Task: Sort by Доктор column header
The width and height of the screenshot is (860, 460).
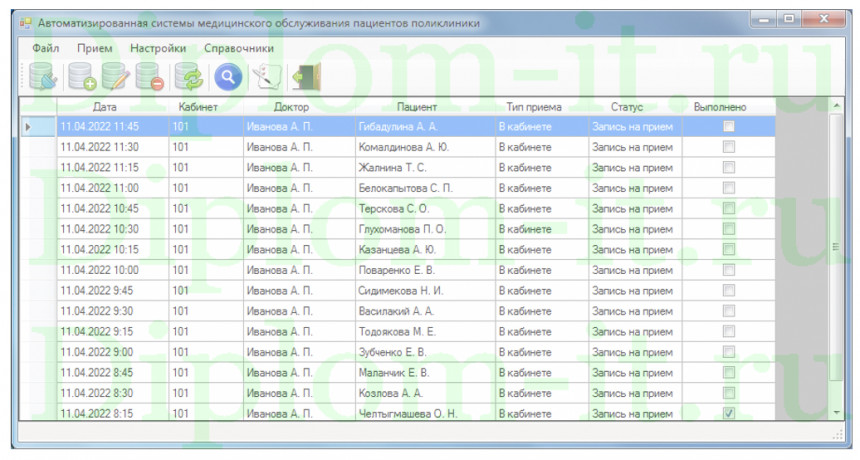Action: click(299, 107)
